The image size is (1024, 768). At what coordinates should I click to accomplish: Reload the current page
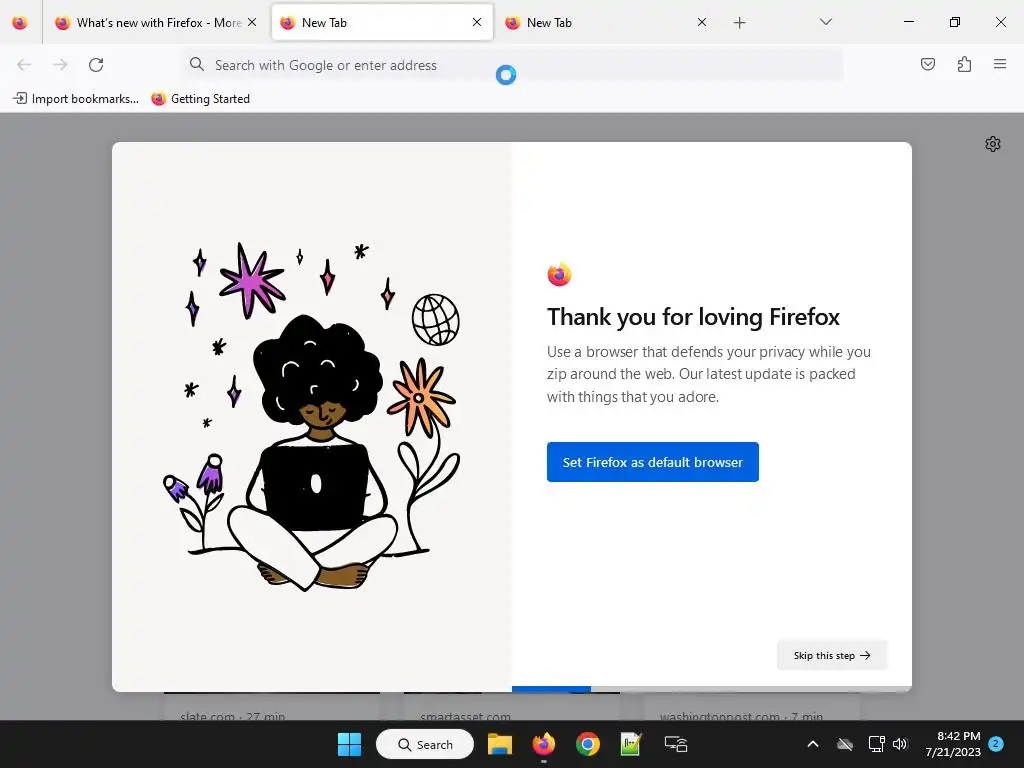pyautogui.click(x=96, y=65)
